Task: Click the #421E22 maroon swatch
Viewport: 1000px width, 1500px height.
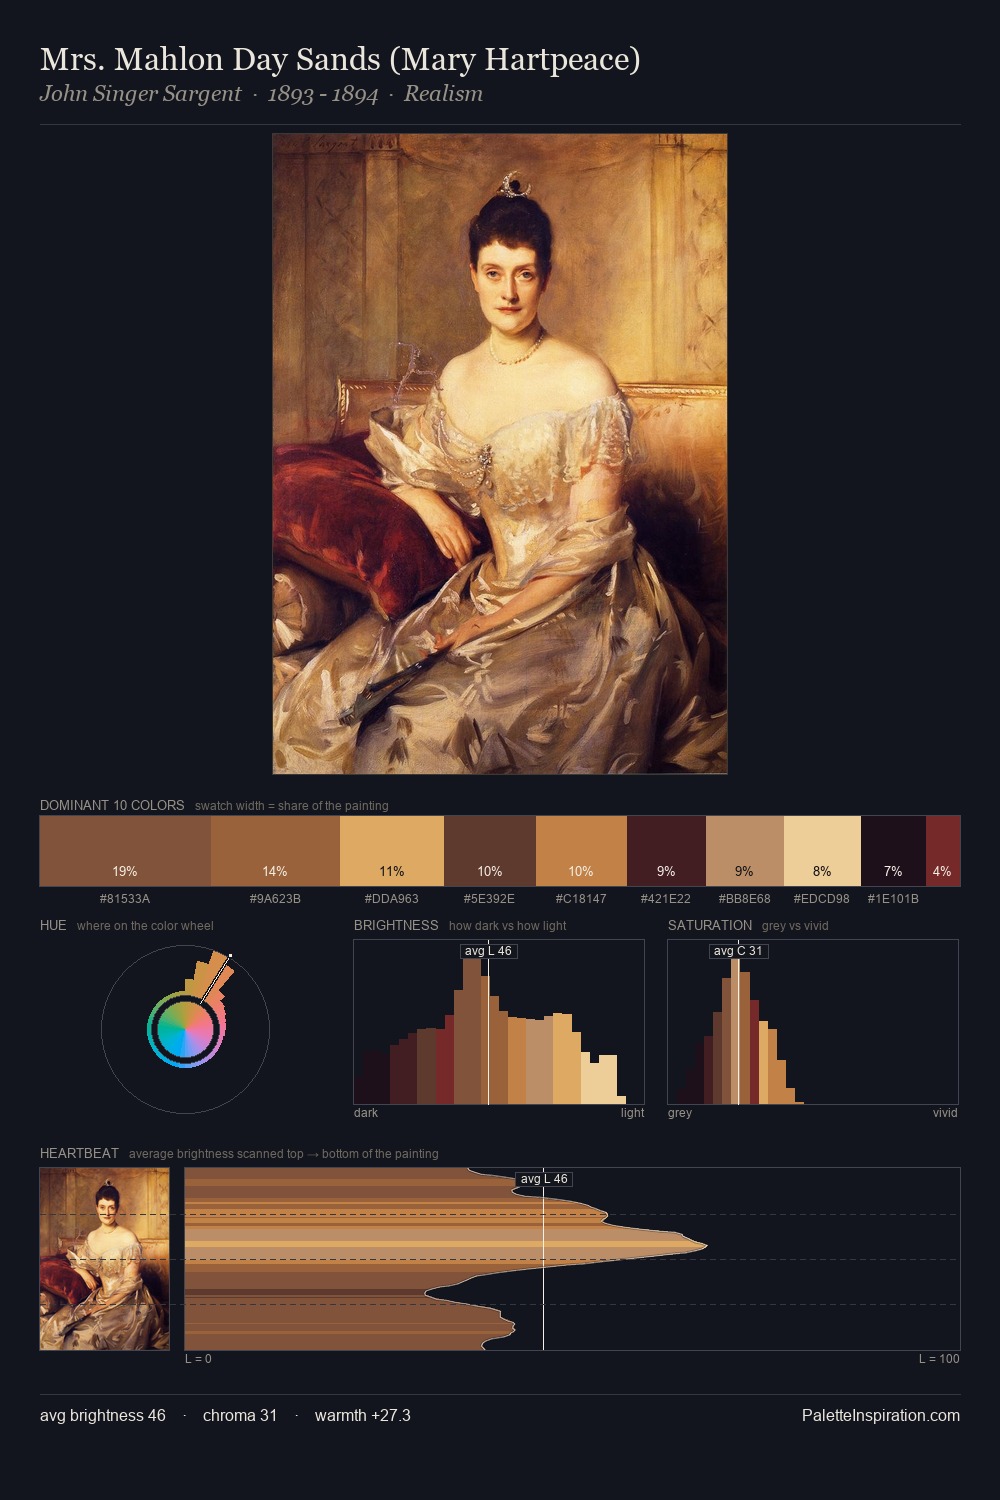Action: [x=666, y=851]
